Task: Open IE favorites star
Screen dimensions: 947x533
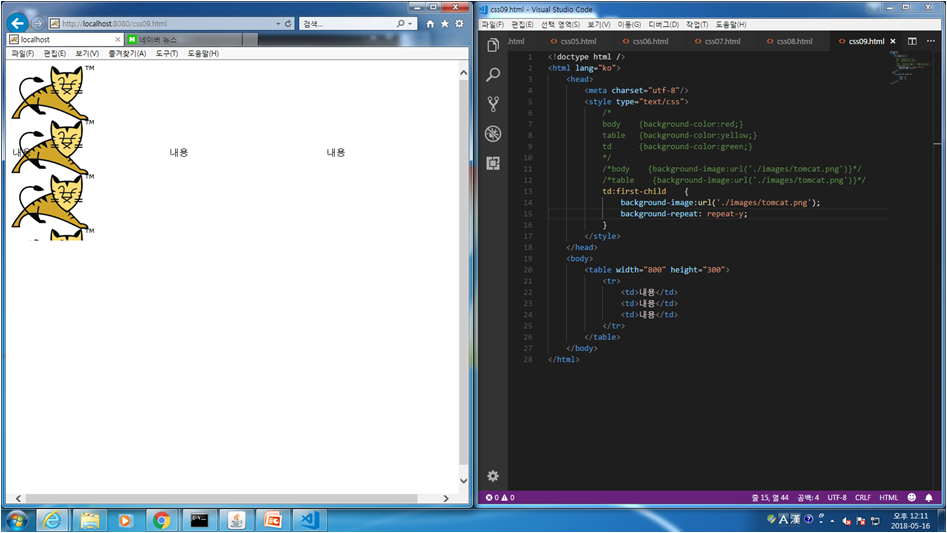Action: (x=445, y=24)
